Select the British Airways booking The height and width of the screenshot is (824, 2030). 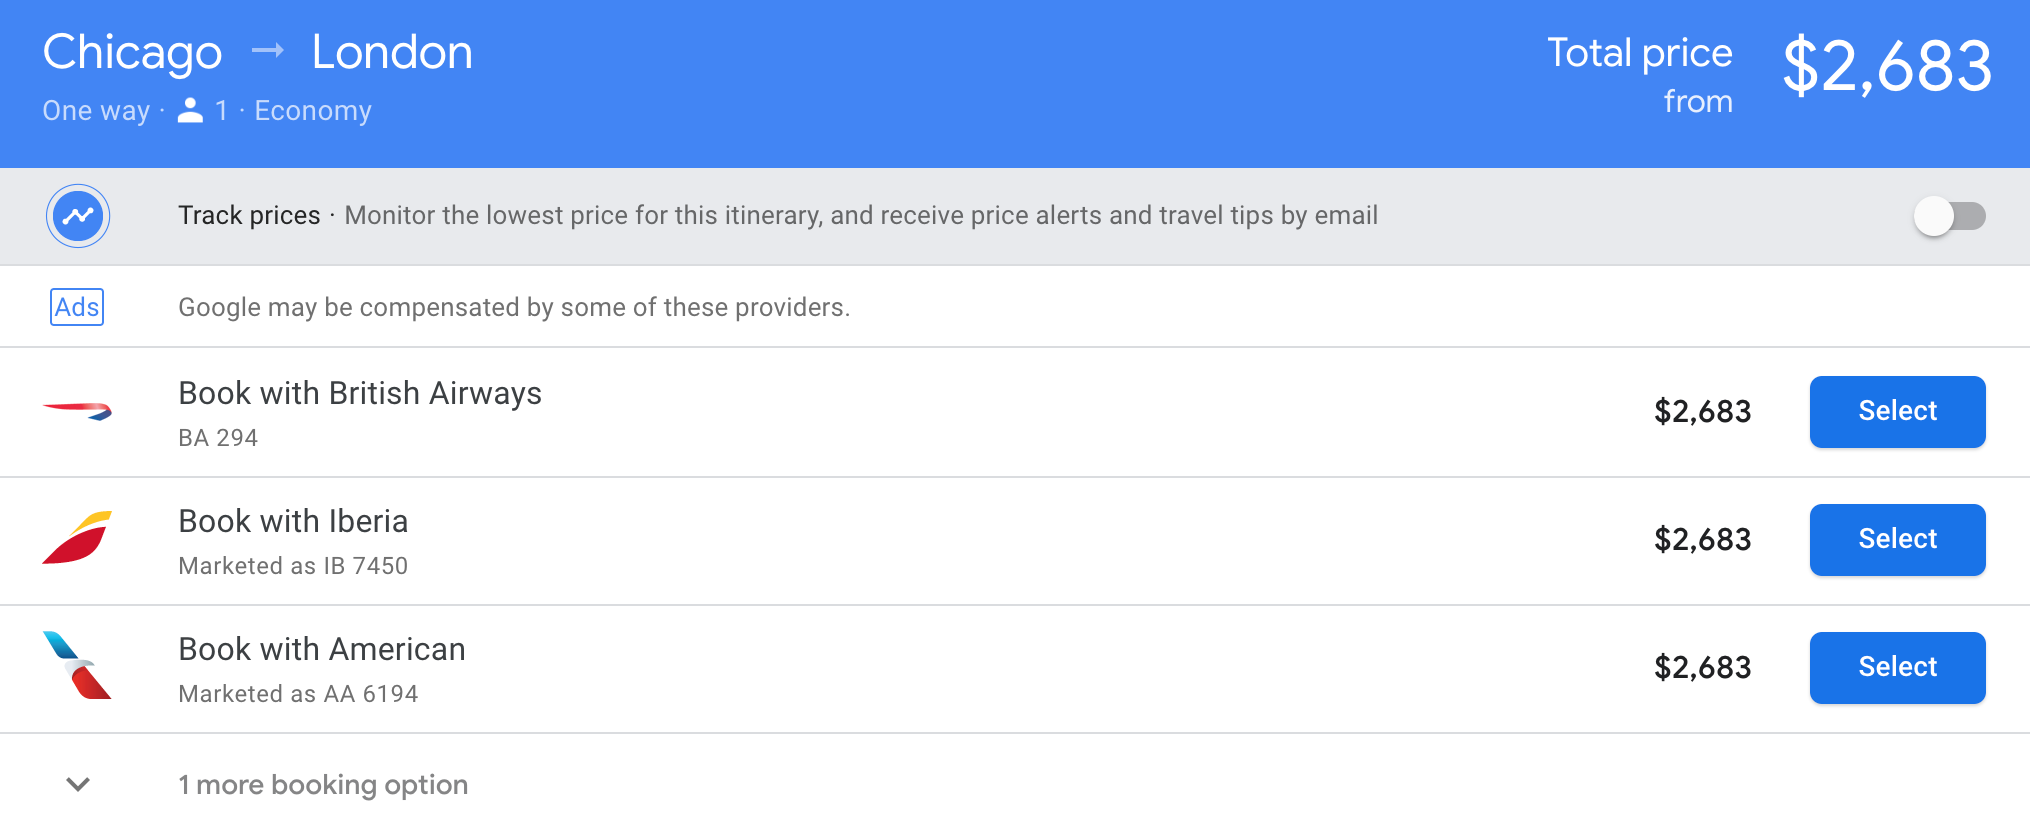coord(1897,411)
